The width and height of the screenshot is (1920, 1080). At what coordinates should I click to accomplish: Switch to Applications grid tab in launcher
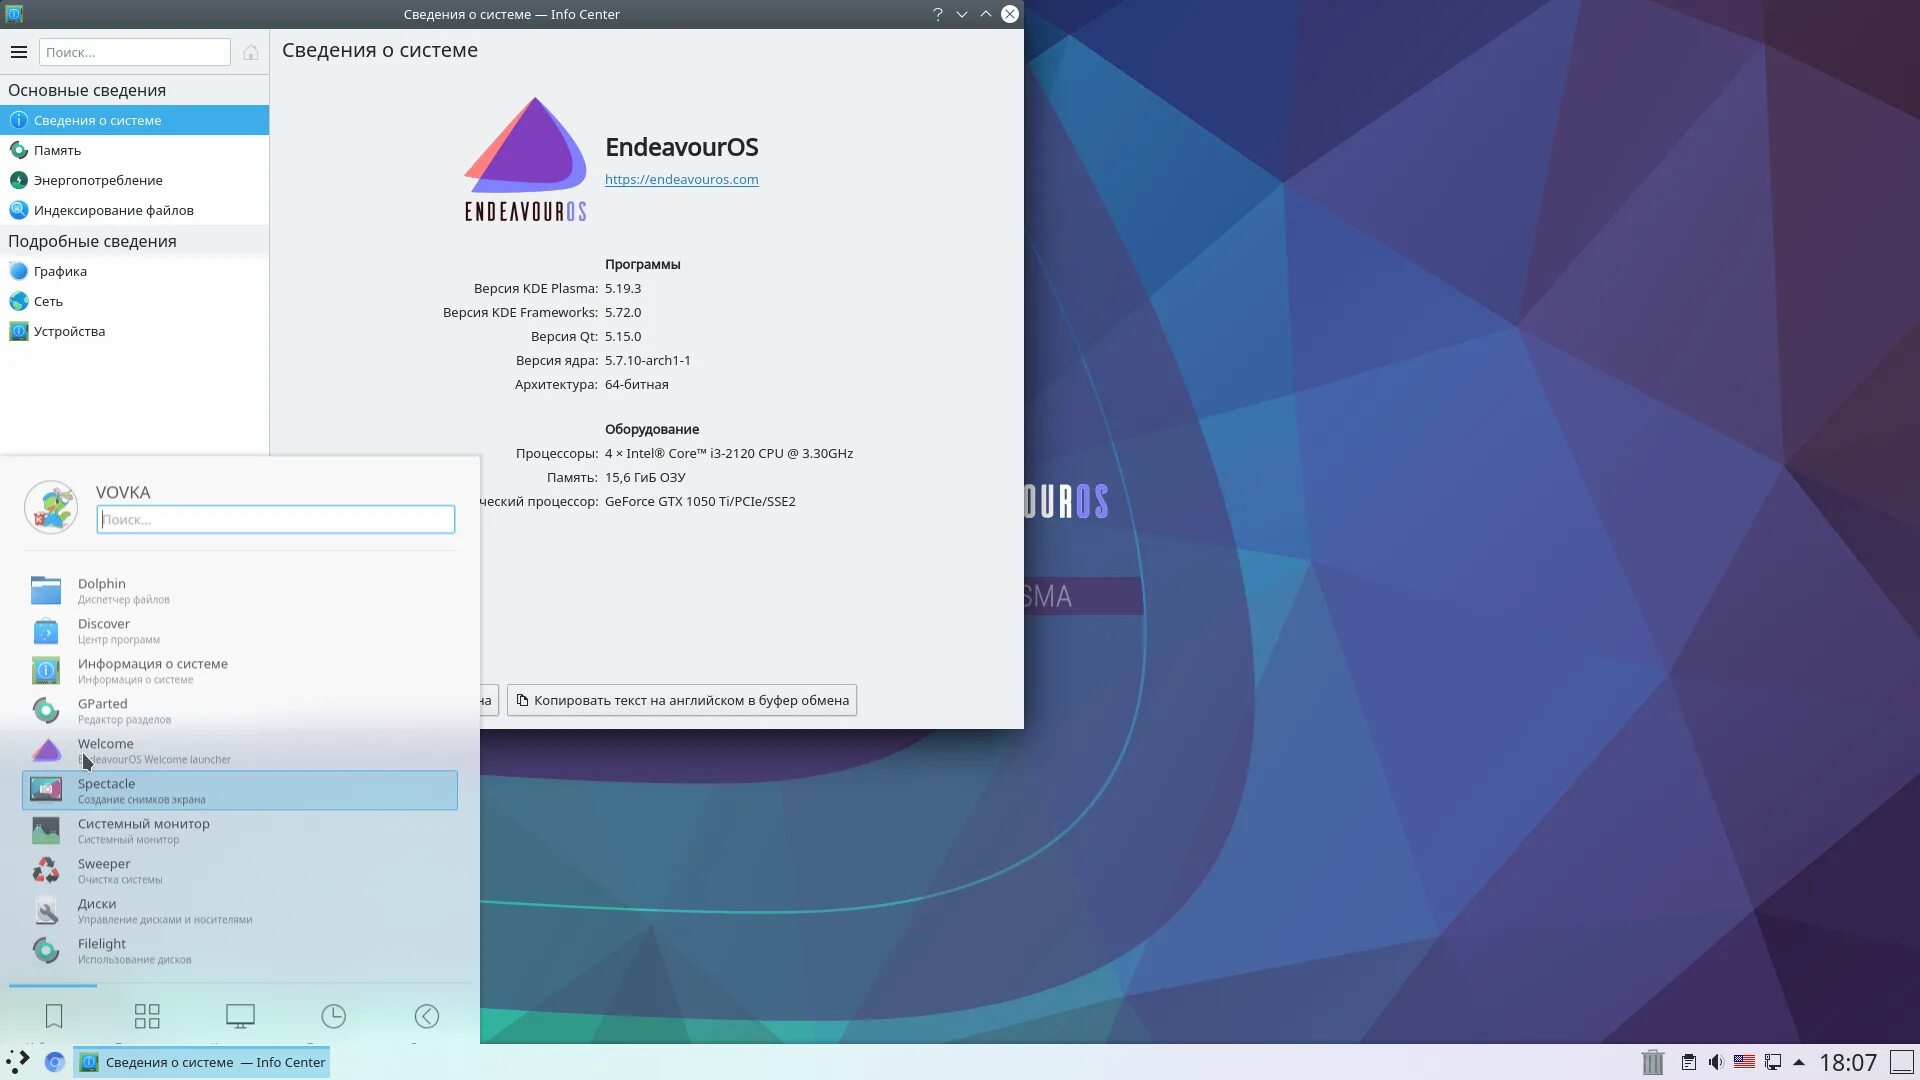point(147,1017)
